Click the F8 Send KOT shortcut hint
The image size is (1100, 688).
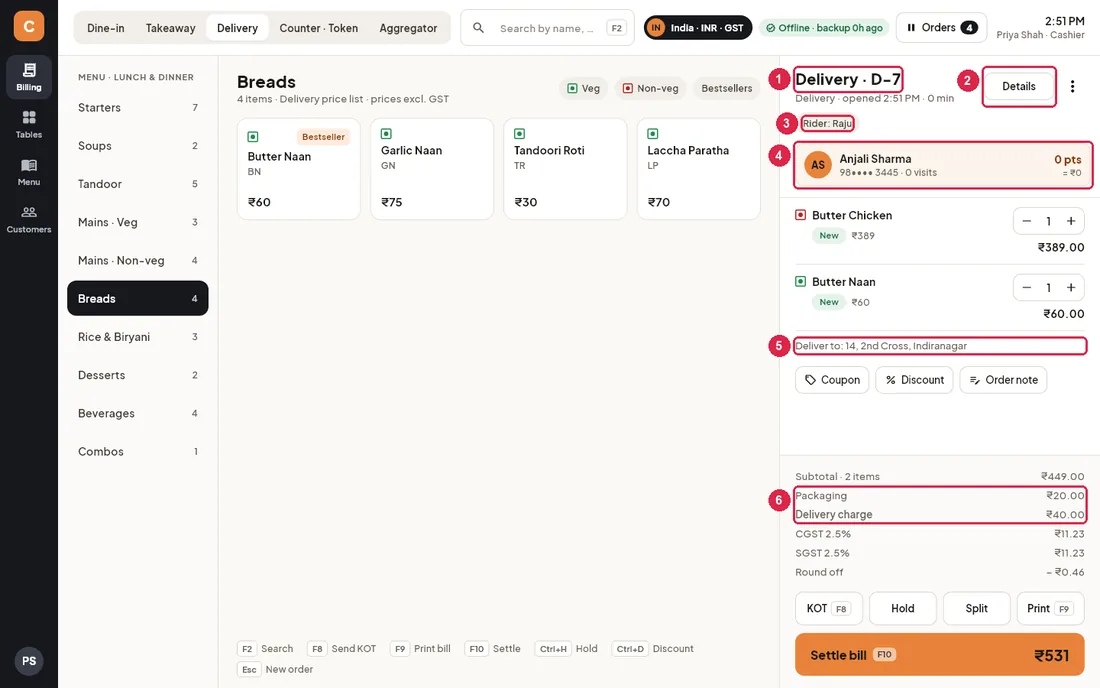(341, 649)
